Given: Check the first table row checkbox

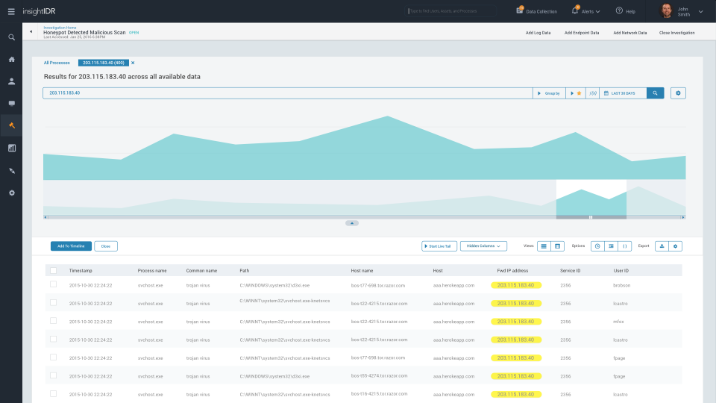Looking at the screenshot, I should [53, 284].
